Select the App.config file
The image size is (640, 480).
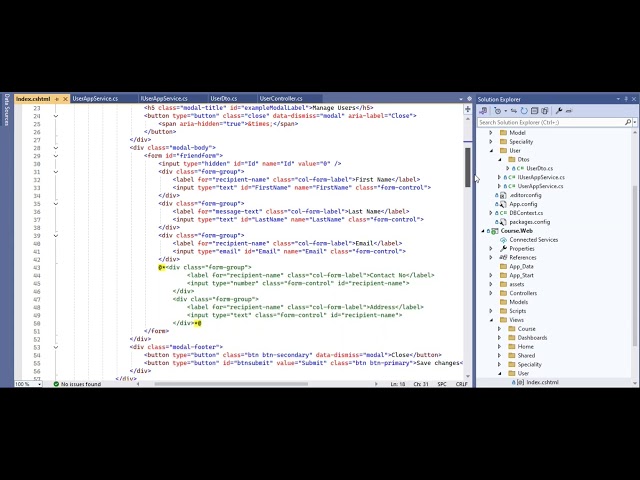click(x=523, y=204)
